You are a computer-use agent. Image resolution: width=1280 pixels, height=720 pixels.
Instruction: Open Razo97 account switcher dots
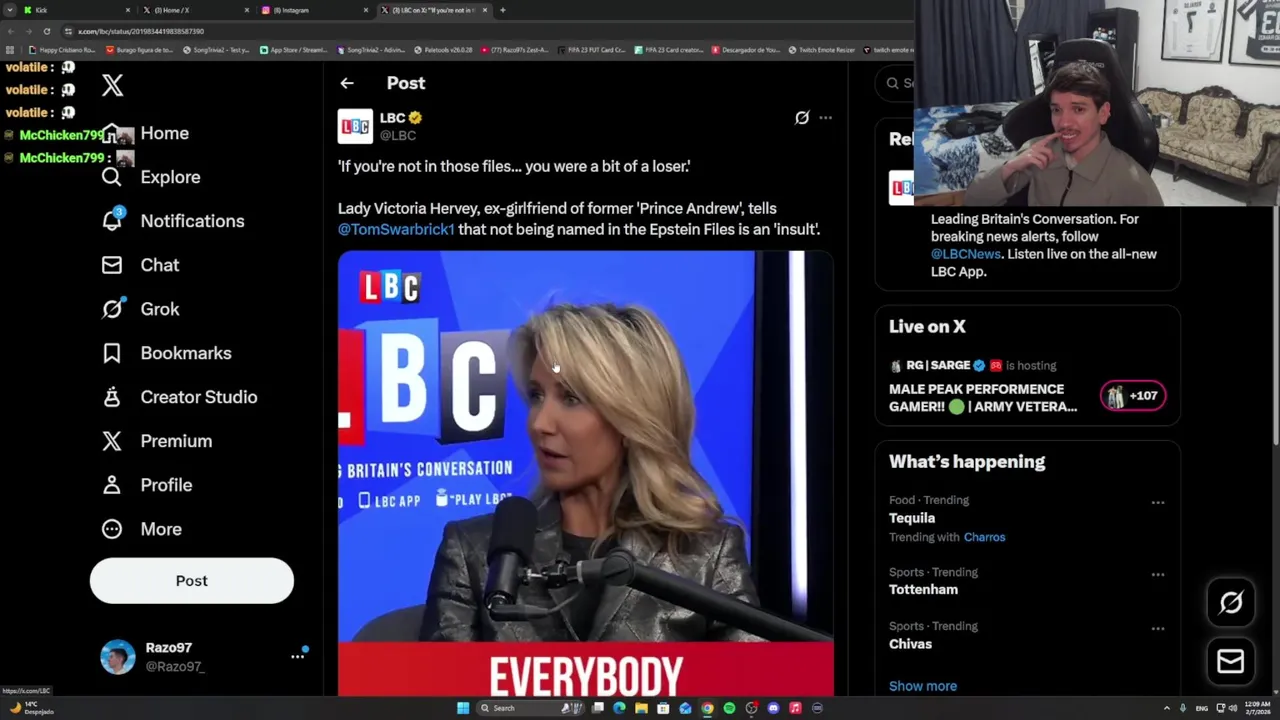click(297, 656)
